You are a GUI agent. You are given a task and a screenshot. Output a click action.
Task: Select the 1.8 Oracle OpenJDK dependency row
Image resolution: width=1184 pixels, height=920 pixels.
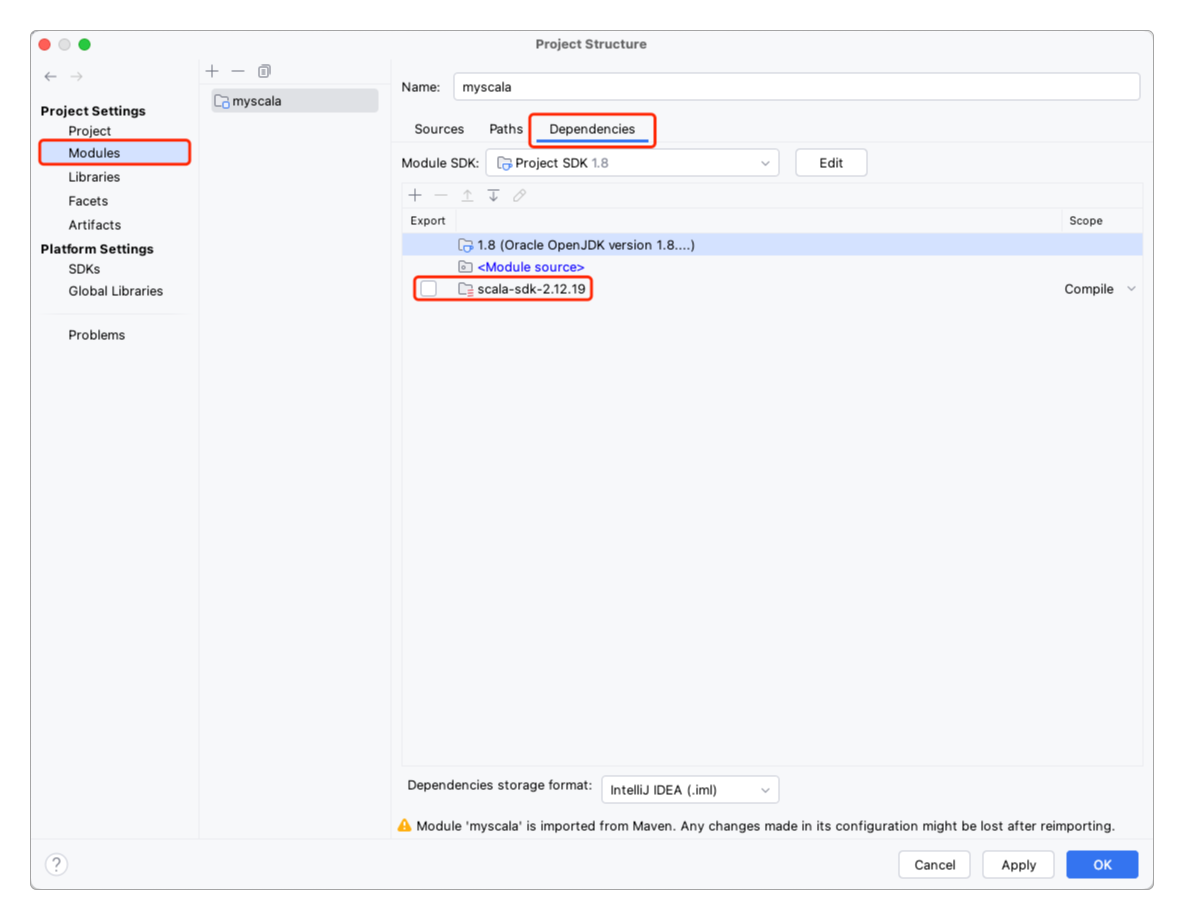click(x=772, y=245)
